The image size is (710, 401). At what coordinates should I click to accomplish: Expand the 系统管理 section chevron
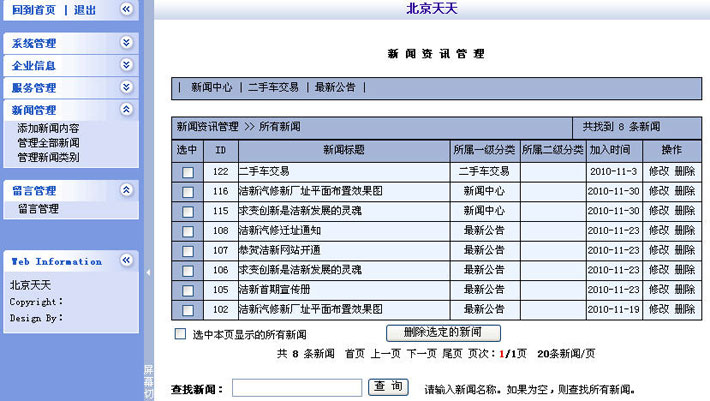pos(126,43)
